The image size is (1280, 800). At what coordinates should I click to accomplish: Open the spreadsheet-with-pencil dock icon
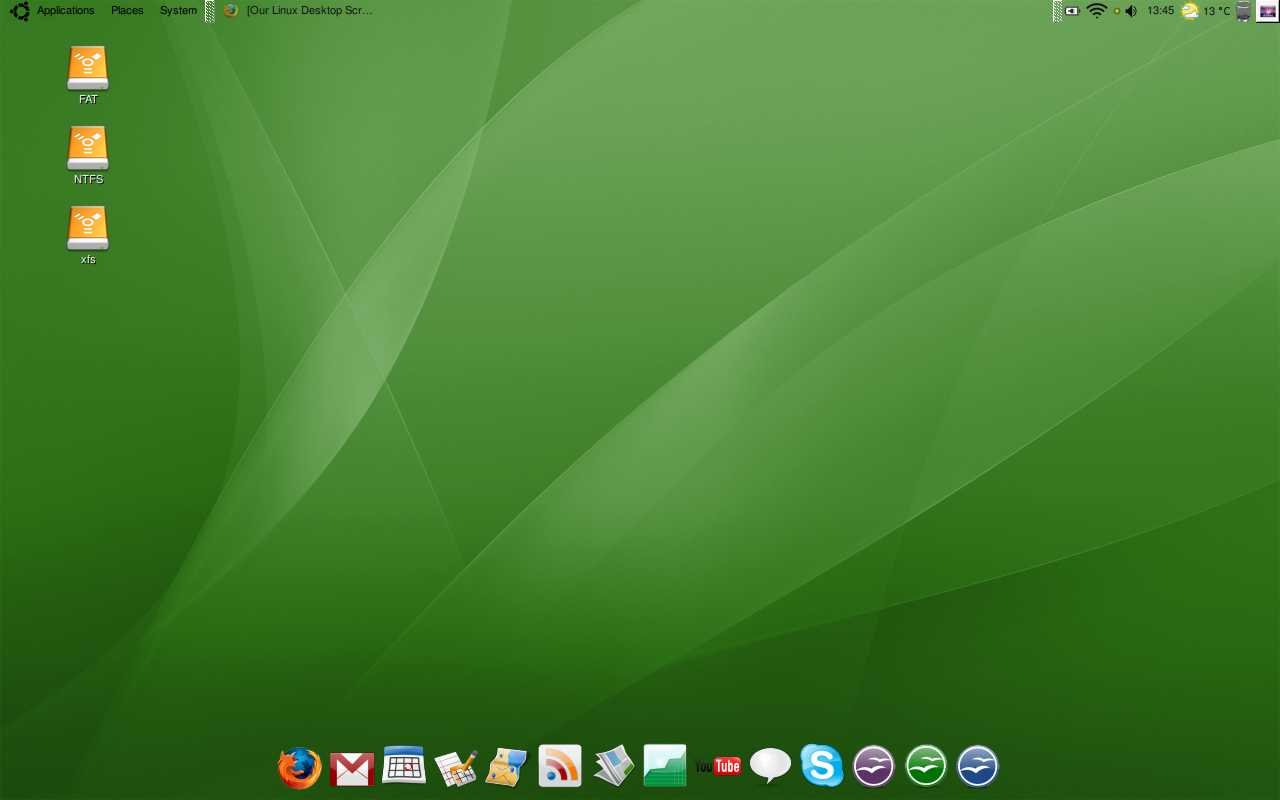coord(456,768)
